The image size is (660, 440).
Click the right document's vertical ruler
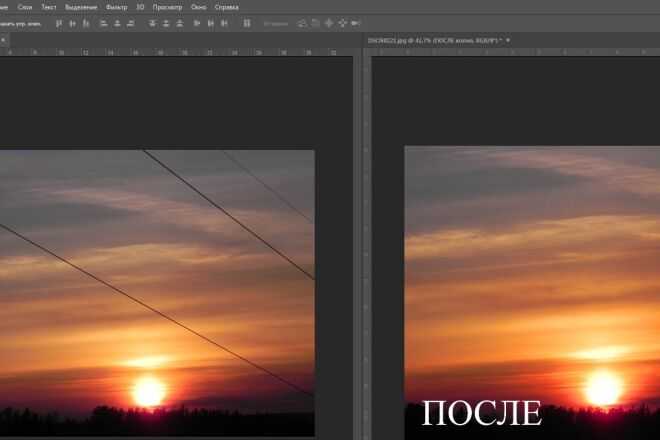(x=367, y=248)
